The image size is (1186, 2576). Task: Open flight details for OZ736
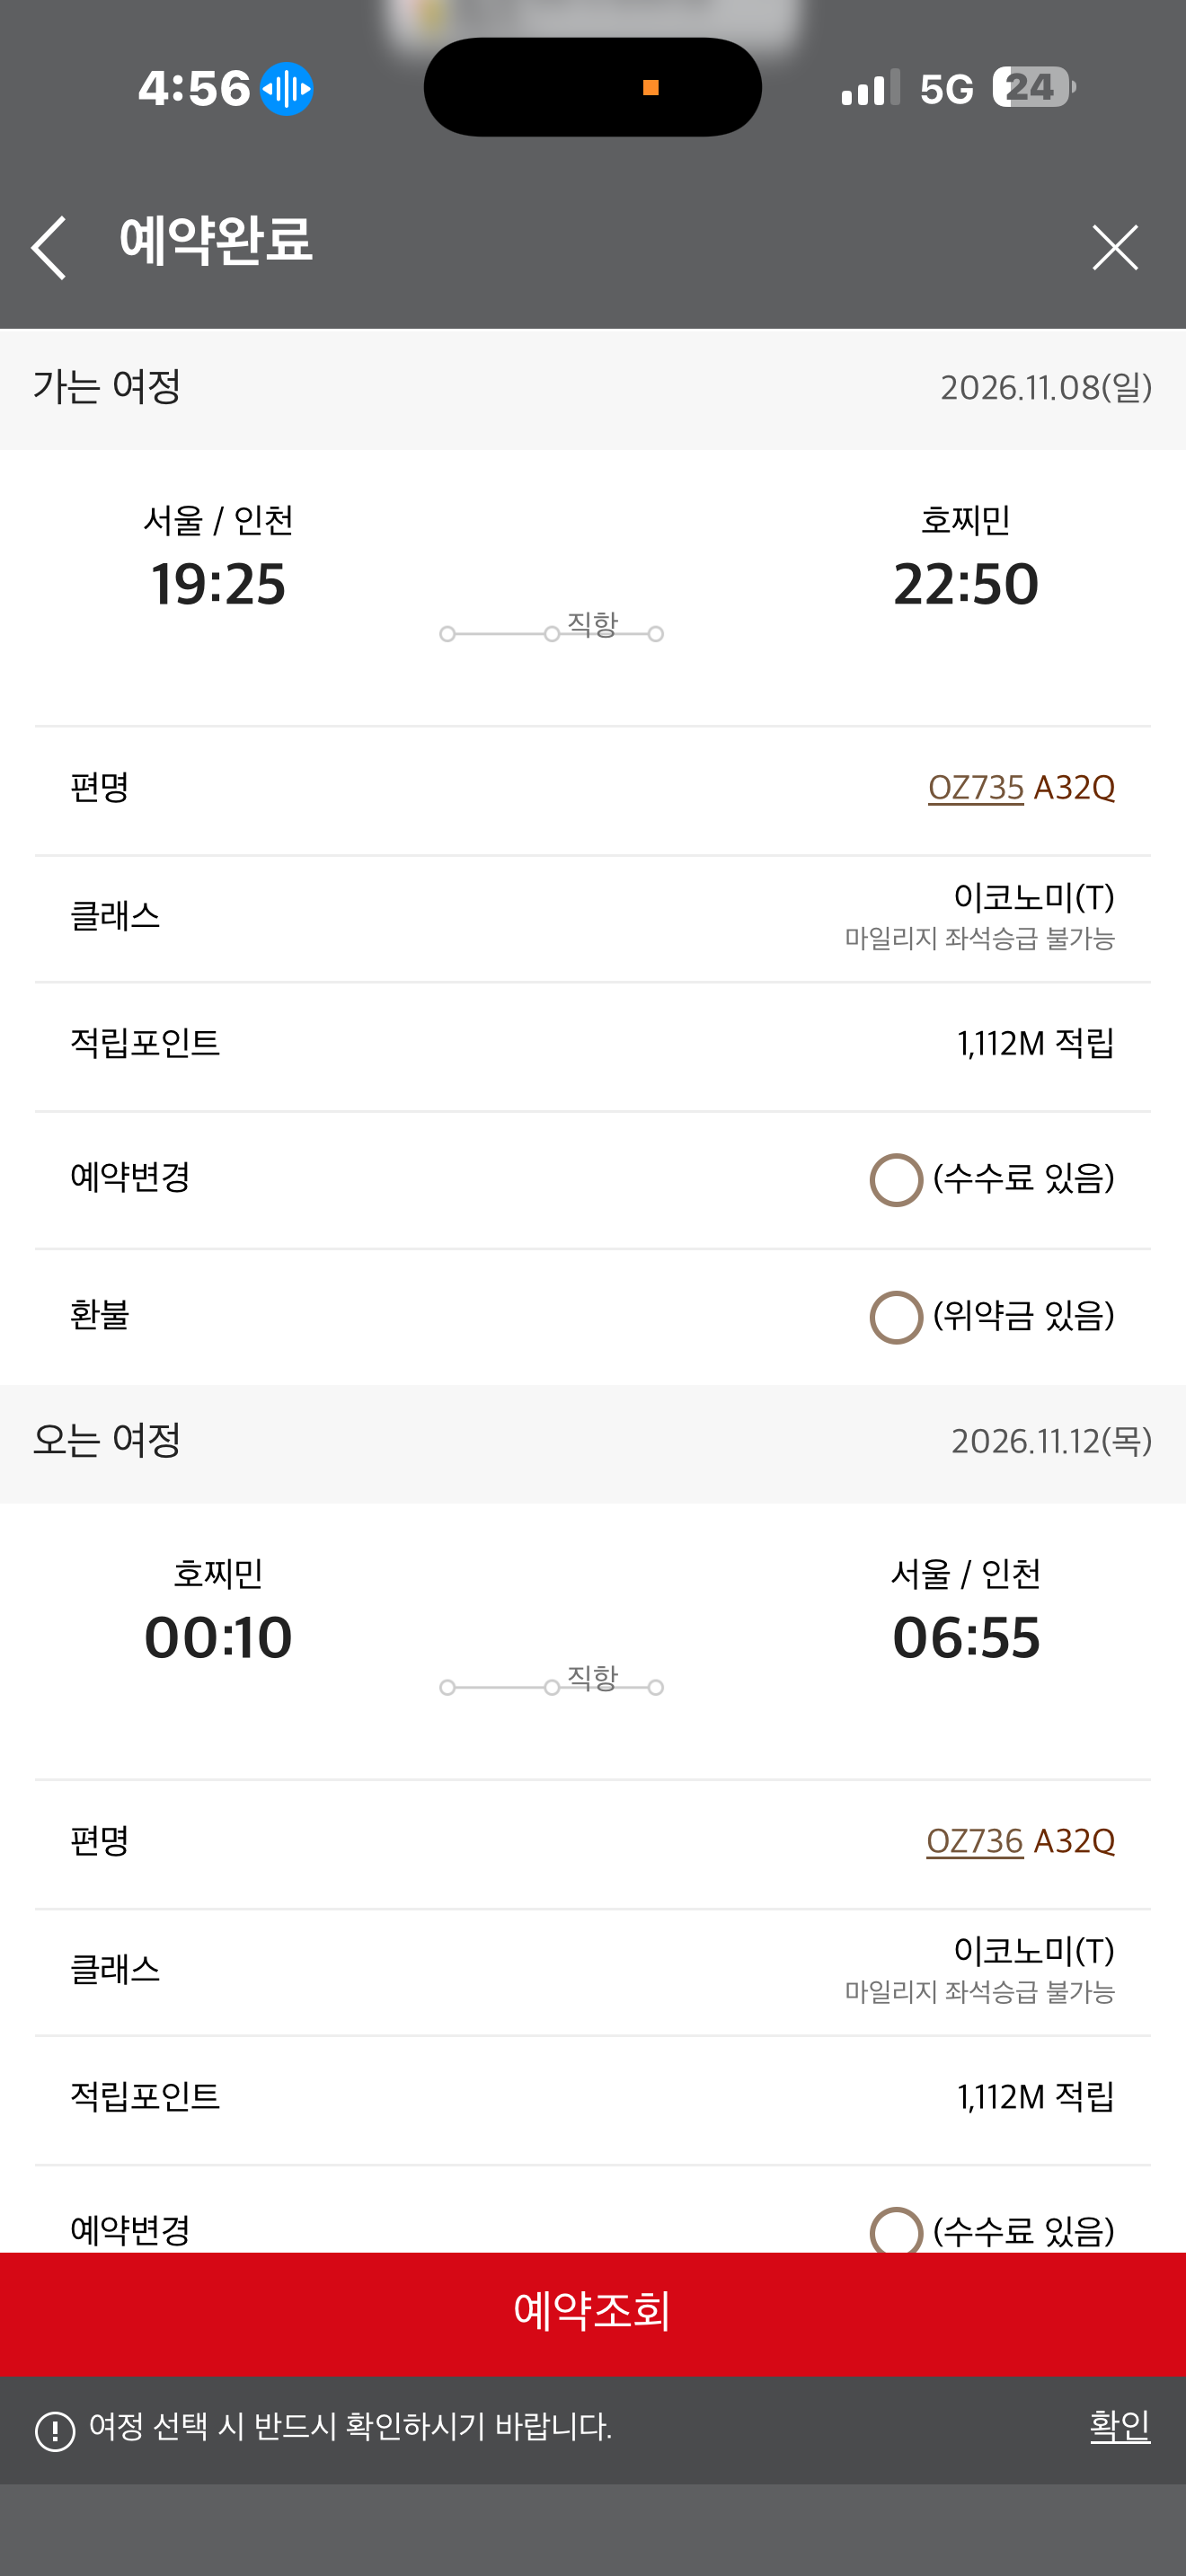coord(974,1841)
